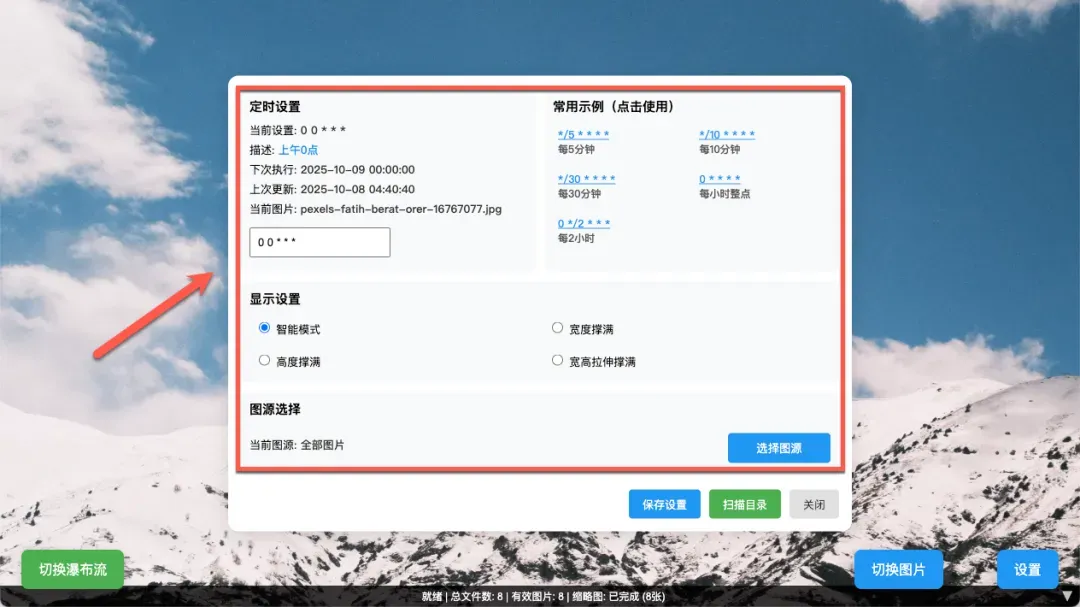Click the 0 * * * * hourly example
The width and height of the screenshot is (1080, 607).
click(719, 179)
